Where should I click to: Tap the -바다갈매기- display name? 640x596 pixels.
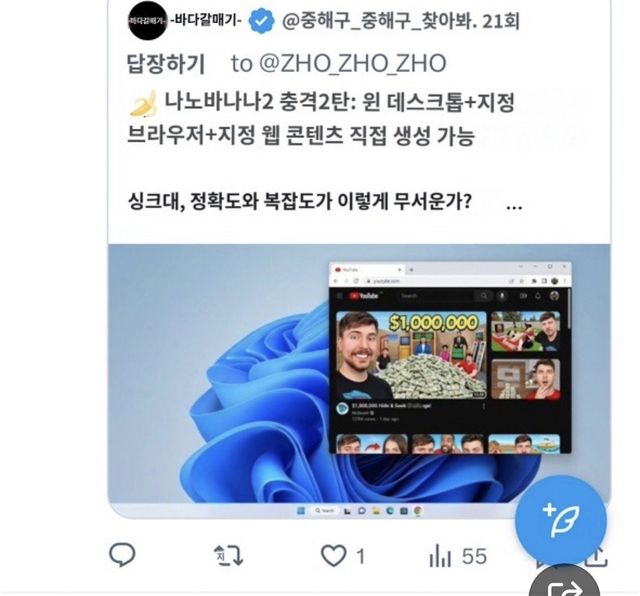(x=206, y=20)
